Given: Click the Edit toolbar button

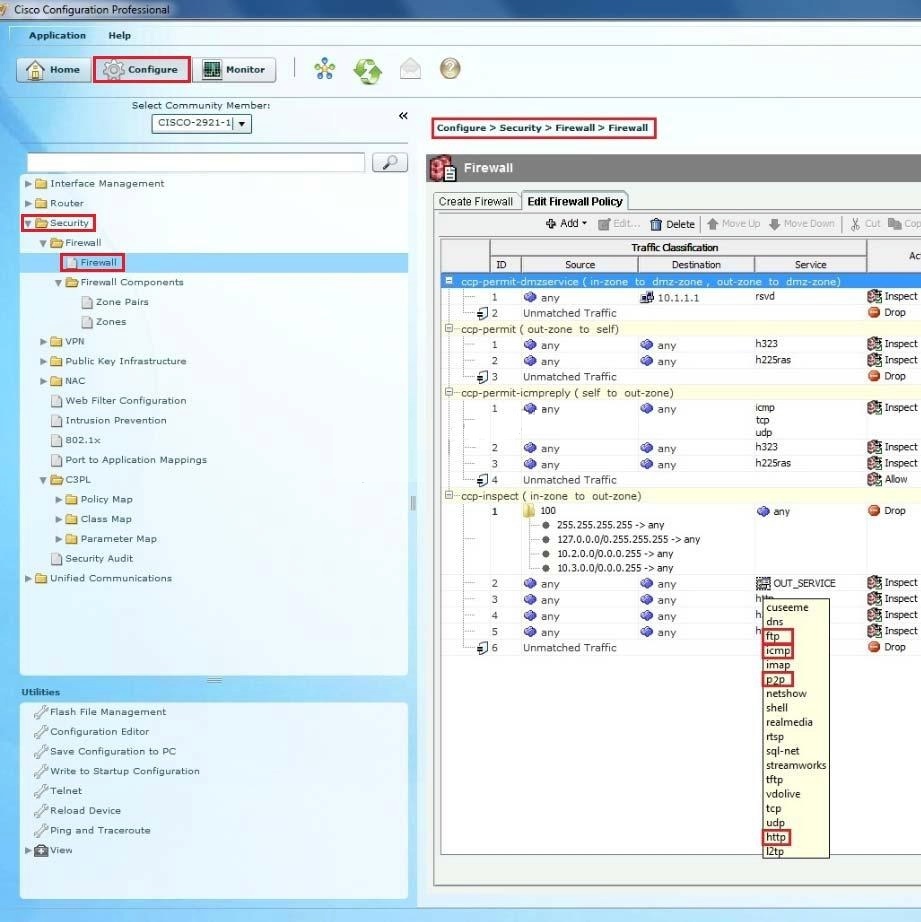Looking at the screenshot, I should point(618,224).
